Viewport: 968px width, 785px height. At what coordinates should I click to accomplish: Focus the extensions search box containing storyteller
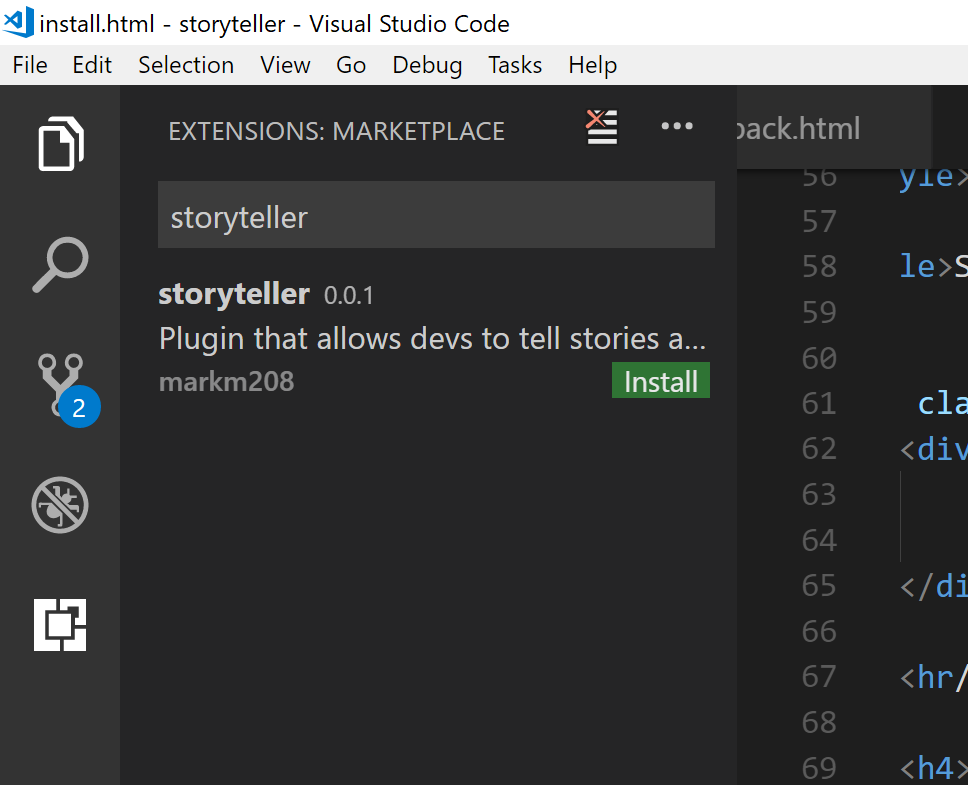point(436,215)
